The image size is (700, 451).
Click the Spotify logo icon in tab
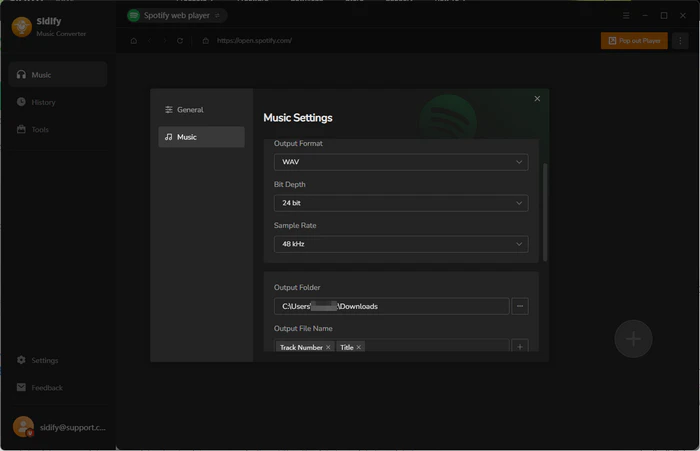(133, 16)
